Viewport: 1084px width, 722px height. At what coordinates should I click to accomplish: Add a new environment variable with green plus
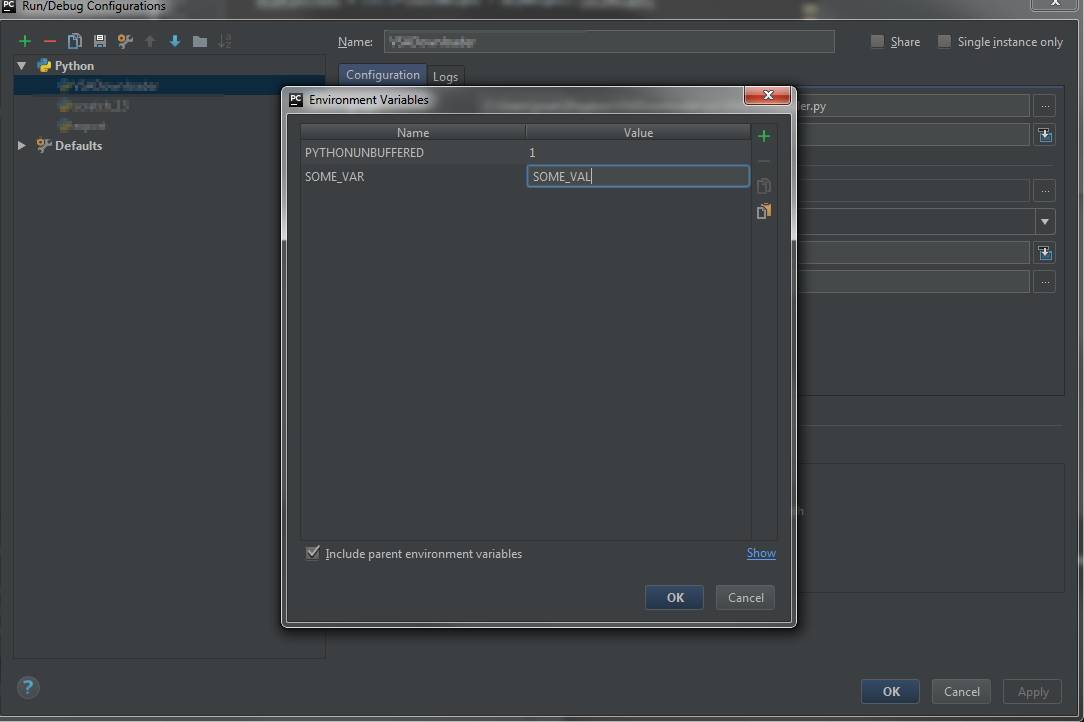[x=764, y=136]
